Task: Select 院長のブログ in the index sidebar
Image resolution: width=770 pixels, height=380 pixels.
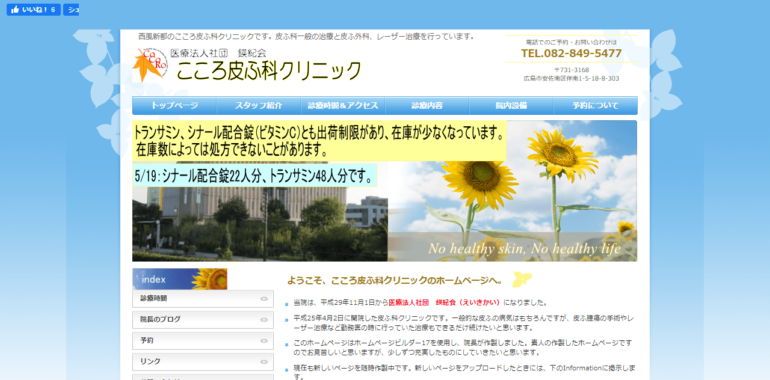Action: point(203,320)
